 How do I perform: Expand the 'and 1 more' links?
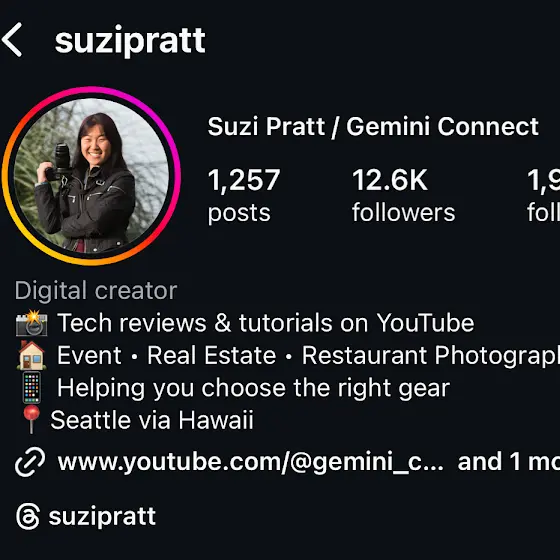point(509,461)
